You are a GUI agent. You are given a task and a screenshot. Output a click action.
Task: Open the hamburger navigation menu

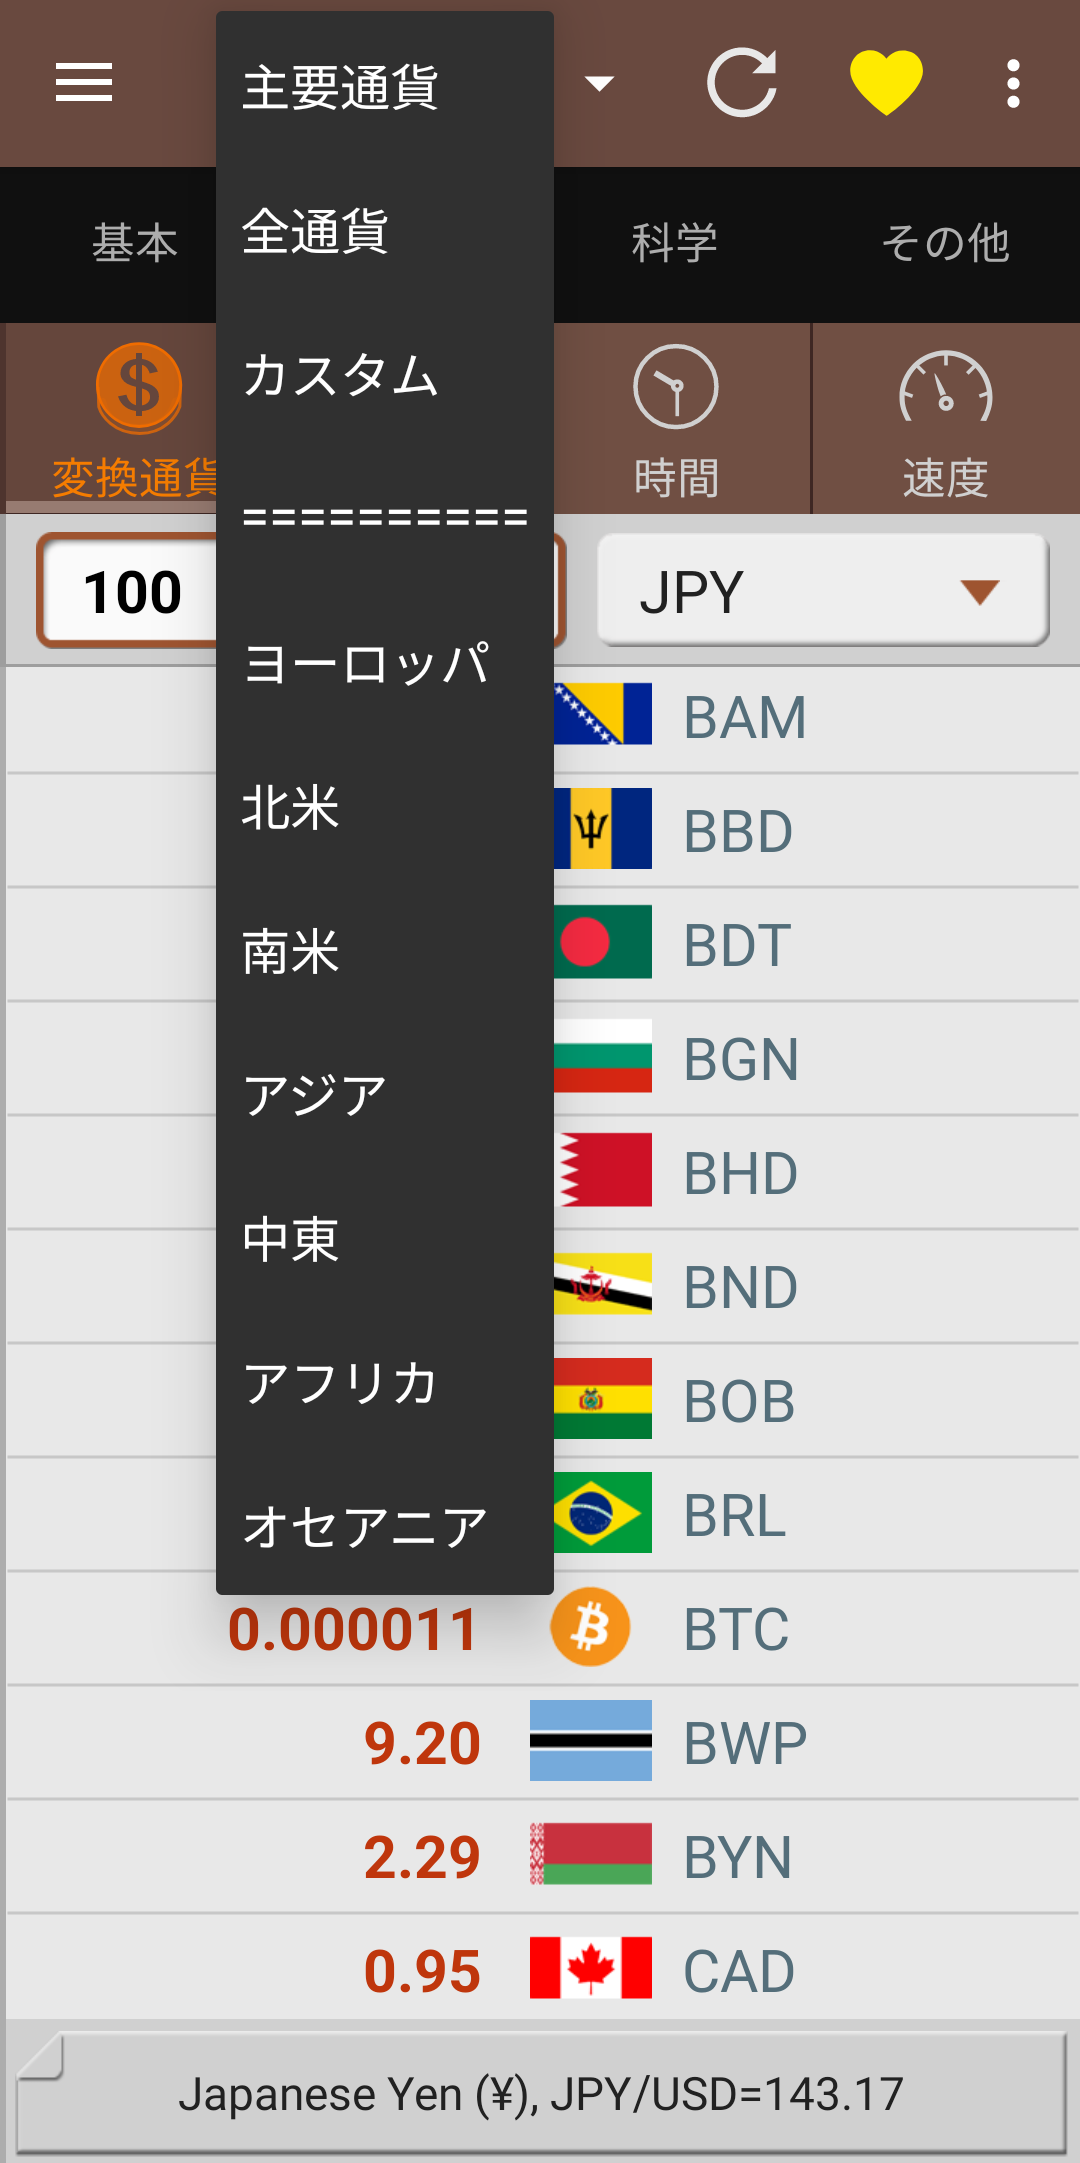click(x=84, y=82)
